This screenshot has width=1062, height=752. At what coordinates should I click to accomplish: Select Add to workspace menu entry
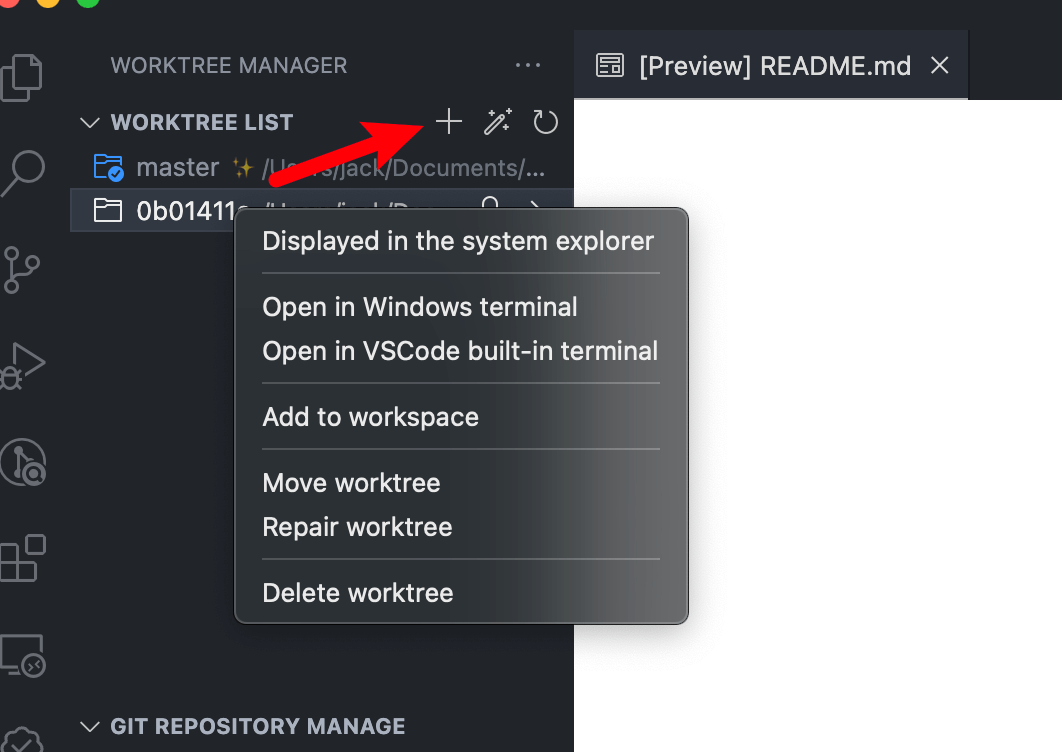click(370, 417)
